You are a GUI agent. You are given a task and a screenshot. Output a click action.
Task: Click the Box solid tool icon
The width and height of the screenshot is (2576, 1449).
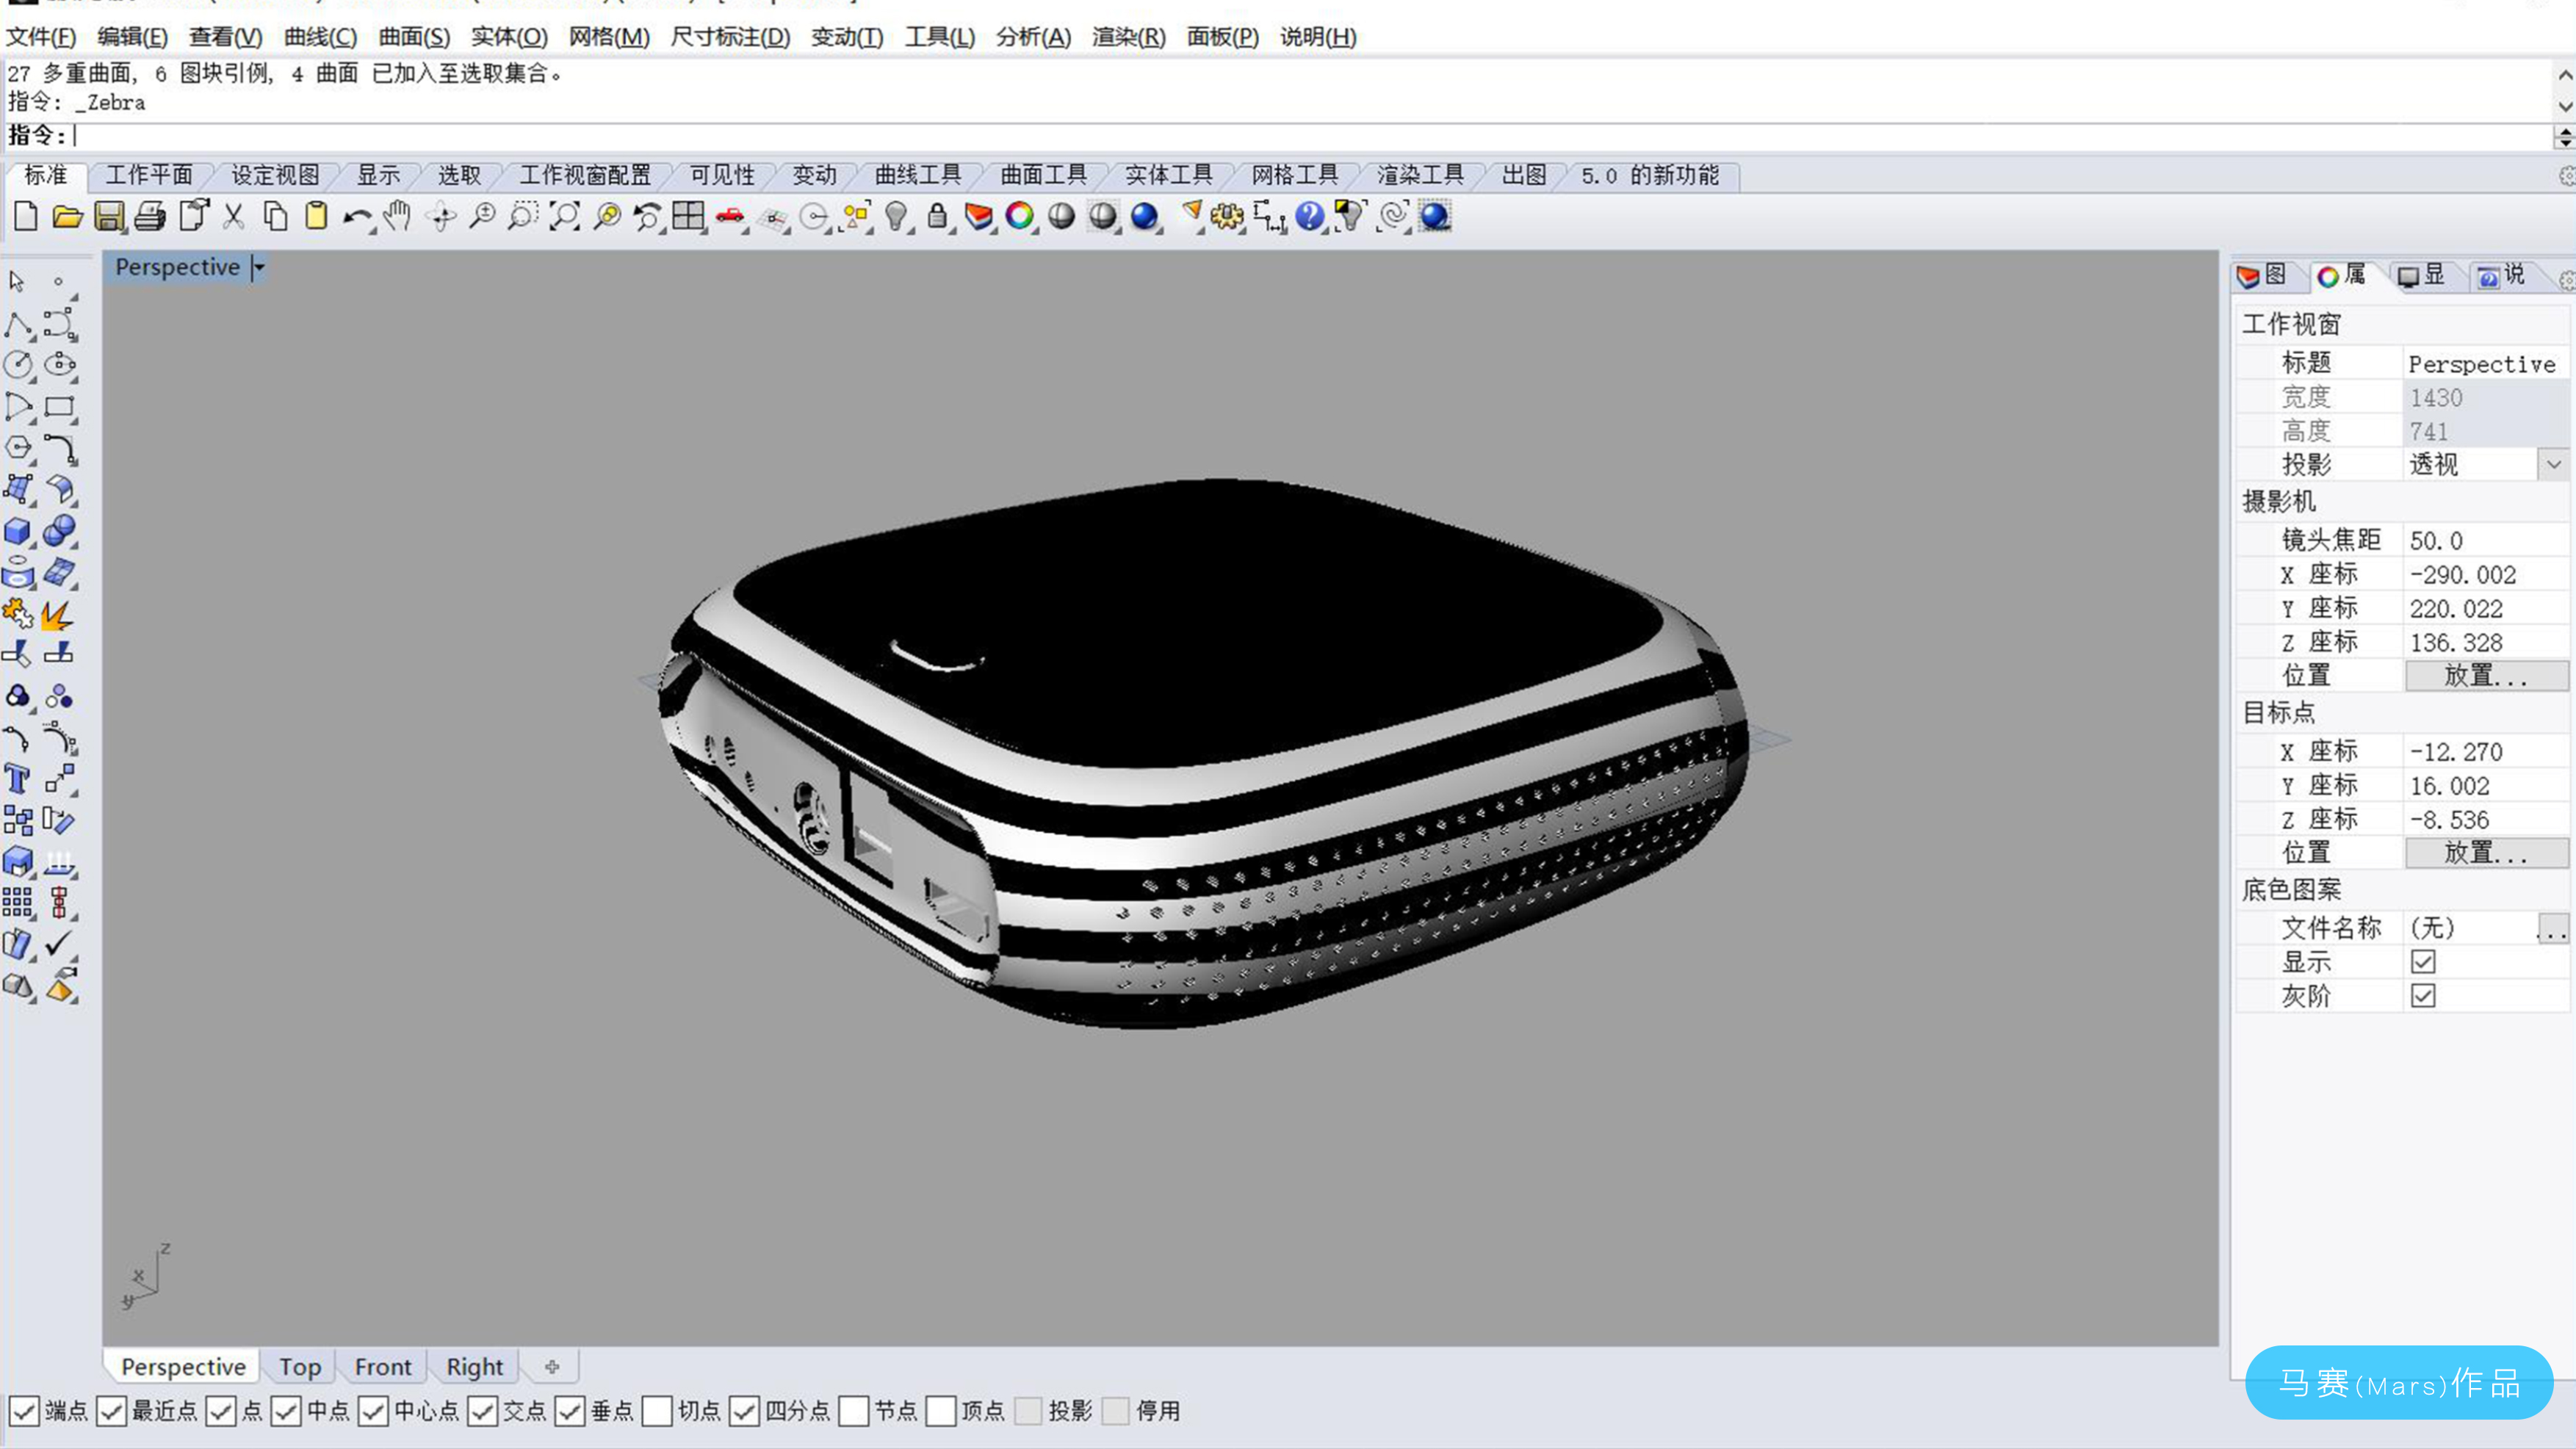pyautogui.click(x=17, y=531)
